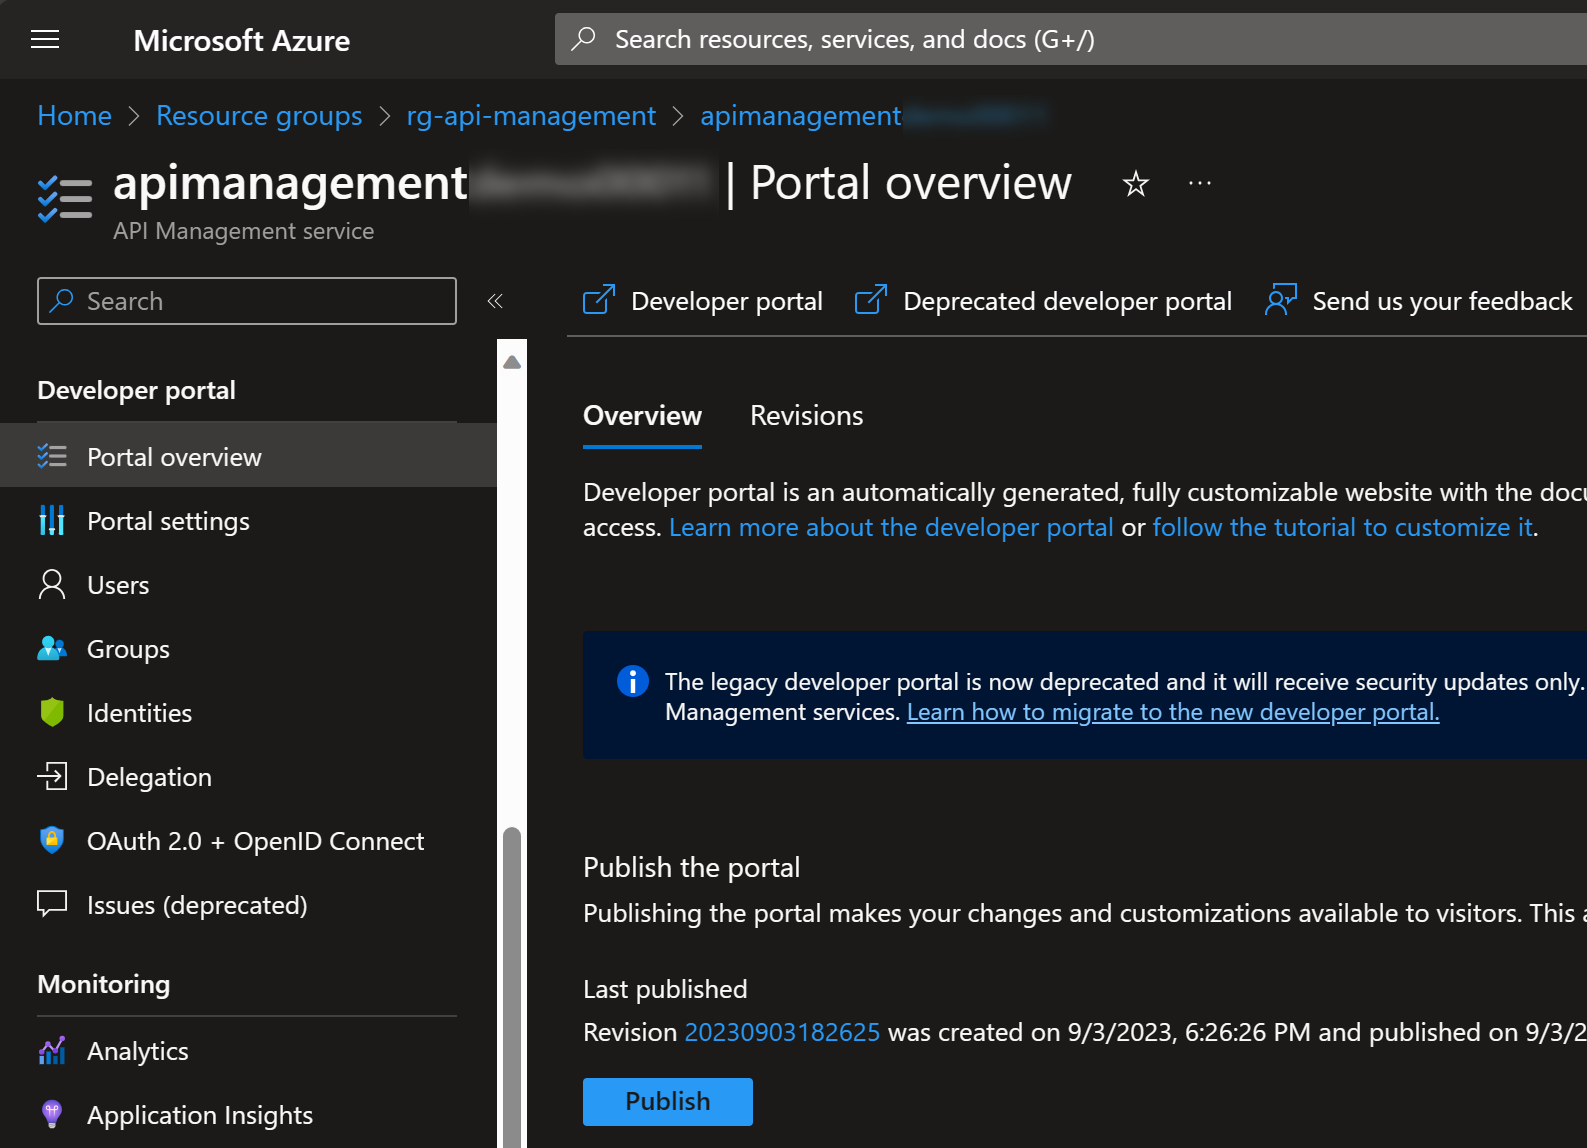The width and height of the screenshot is (1587, 1148).
Task: Click the Publish the portal heading
Action: pyautogui.click(x=692, y=867)
